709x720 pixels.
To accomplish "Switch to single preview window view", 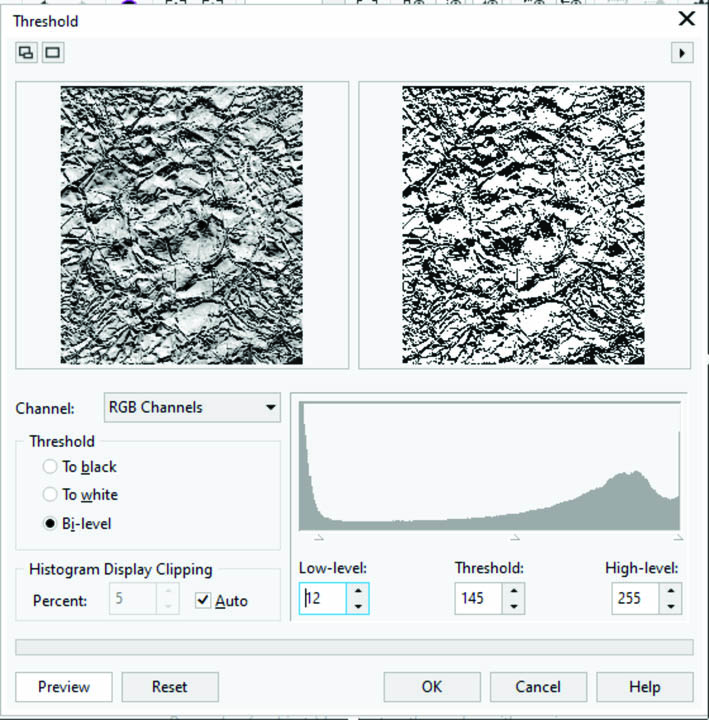I will click(x=53, y=52).
